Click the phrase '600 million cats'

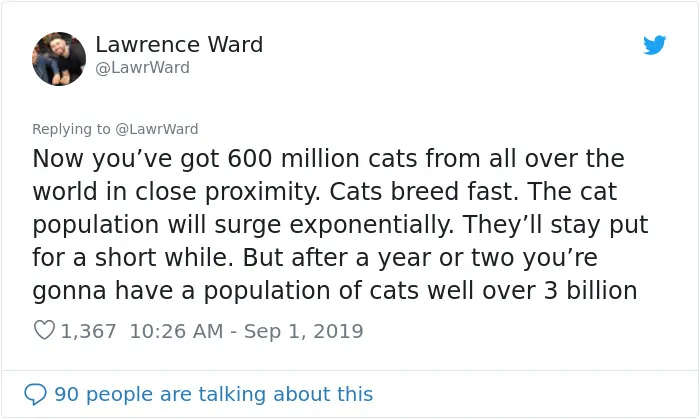pos(322,158)
